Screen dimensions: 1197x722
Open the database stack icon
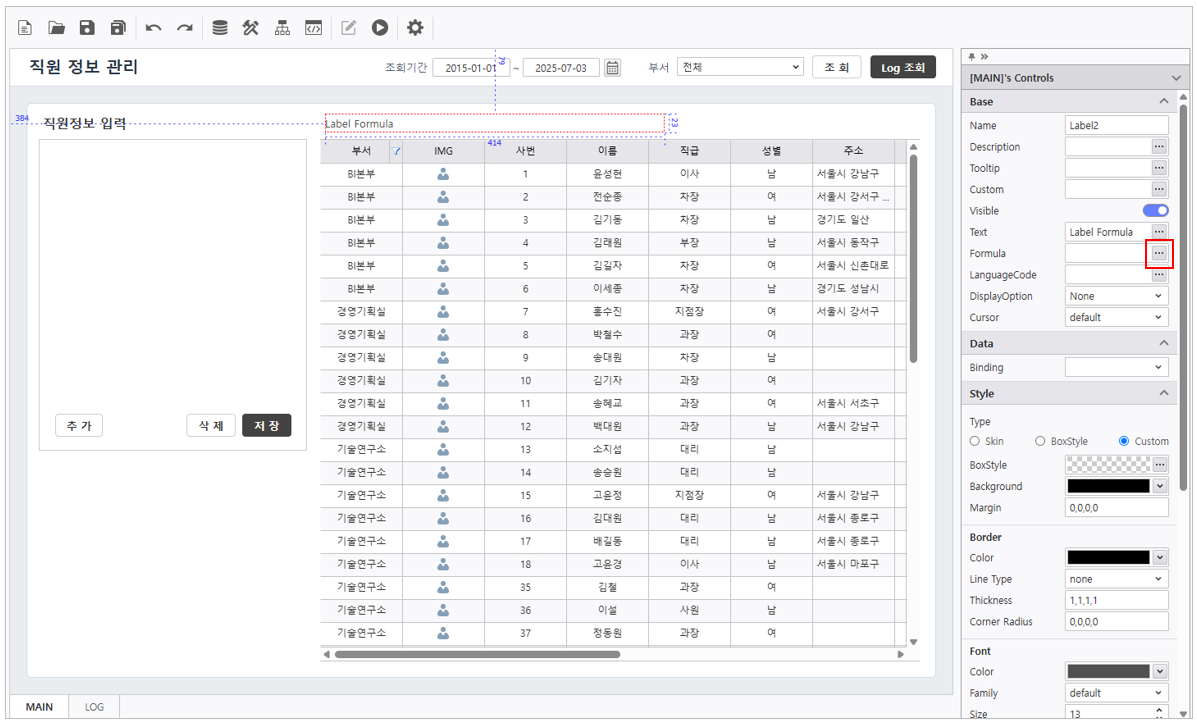(x=220, y=28)
